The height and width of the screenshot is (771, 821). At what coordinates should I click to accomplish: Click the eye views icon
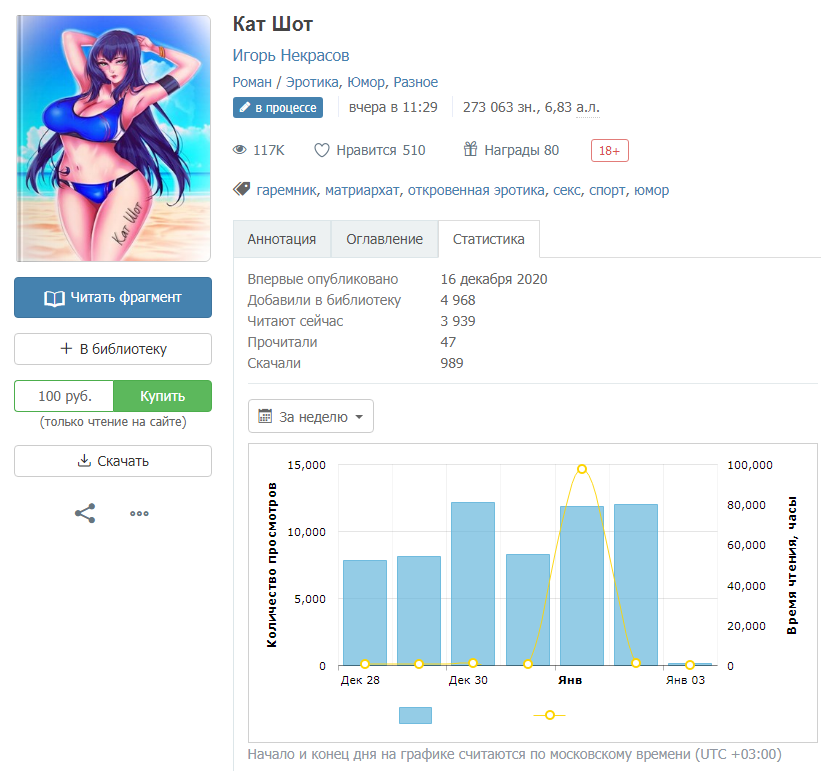pyautogui.click(x=240, y=150)
